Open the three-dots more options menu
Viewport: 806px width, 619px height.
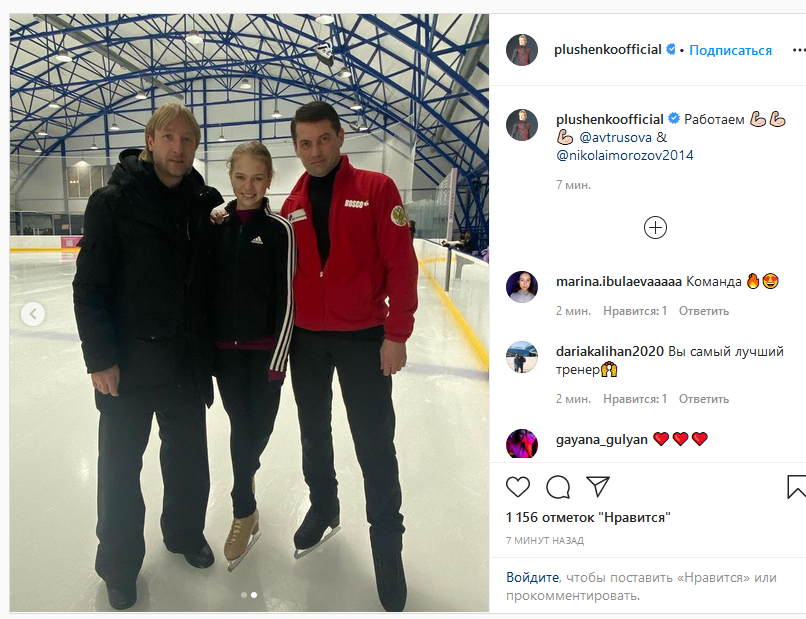pyautogui.click(x=799, y=50)
